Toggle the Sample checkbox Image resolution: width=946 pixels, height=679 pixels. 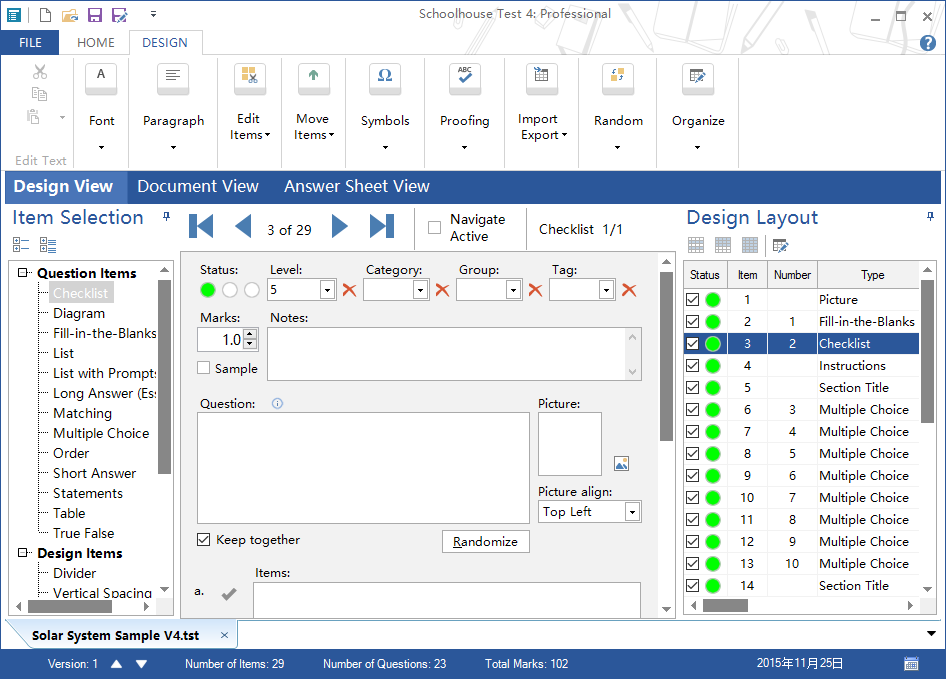[204, 368]
